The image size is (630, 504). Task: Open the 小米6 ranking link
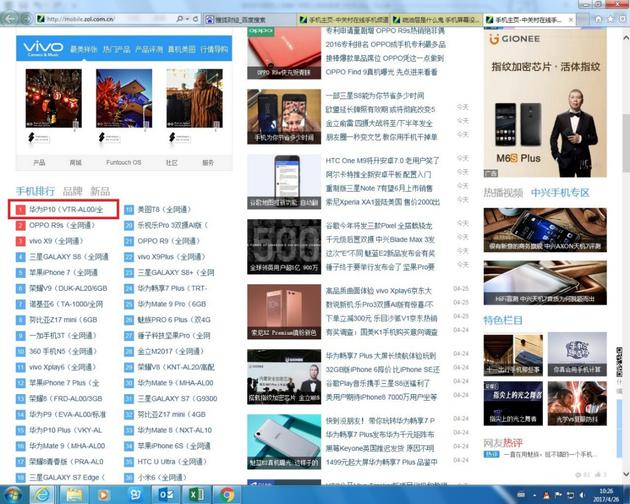(x=162, y=477)
